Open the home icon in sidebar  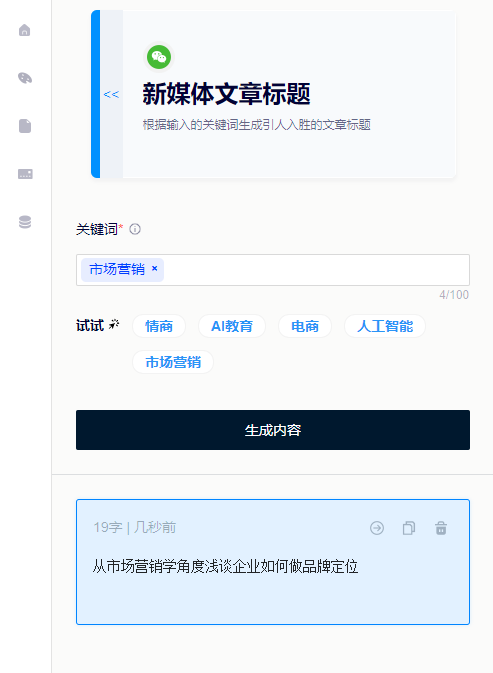[x=24, y=30]
